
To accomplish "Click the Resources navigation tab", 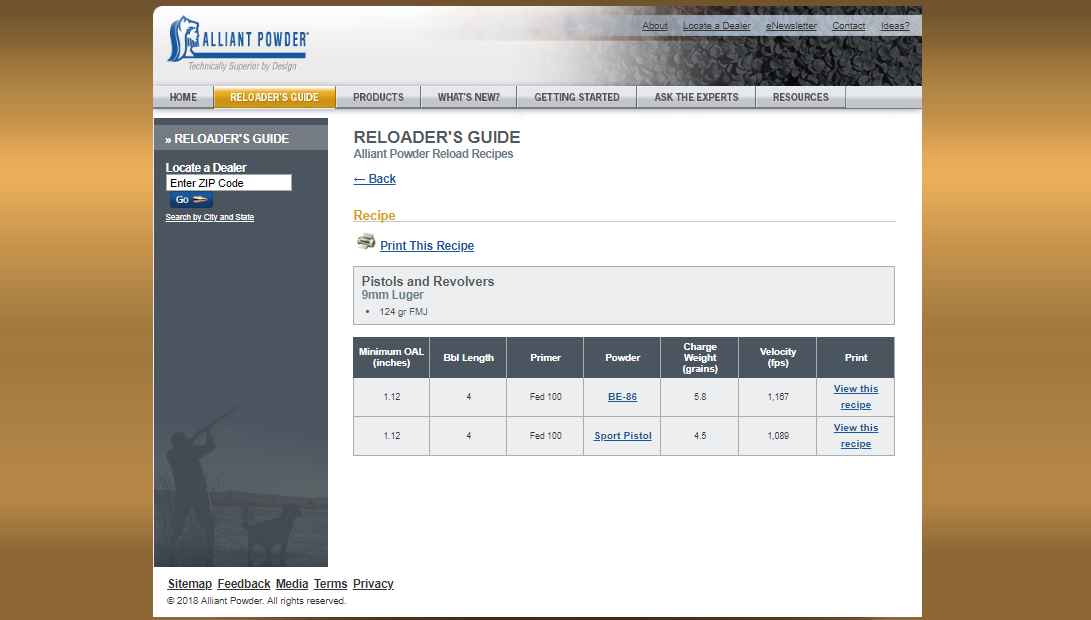I will tap(800, 97).
